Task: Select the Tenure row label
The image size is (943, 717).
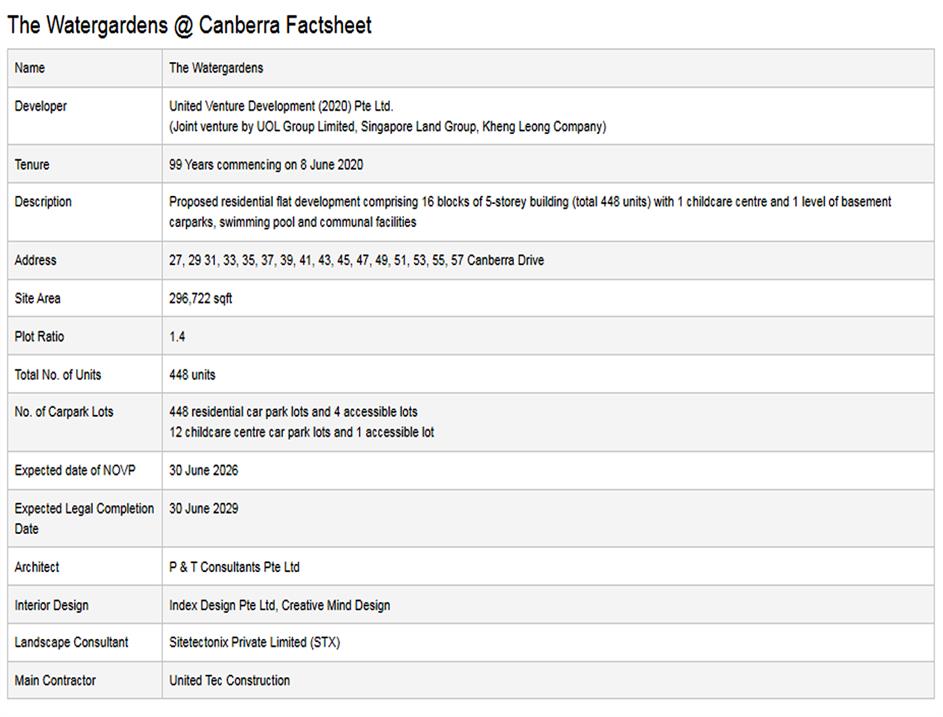Action: point(32,164)
